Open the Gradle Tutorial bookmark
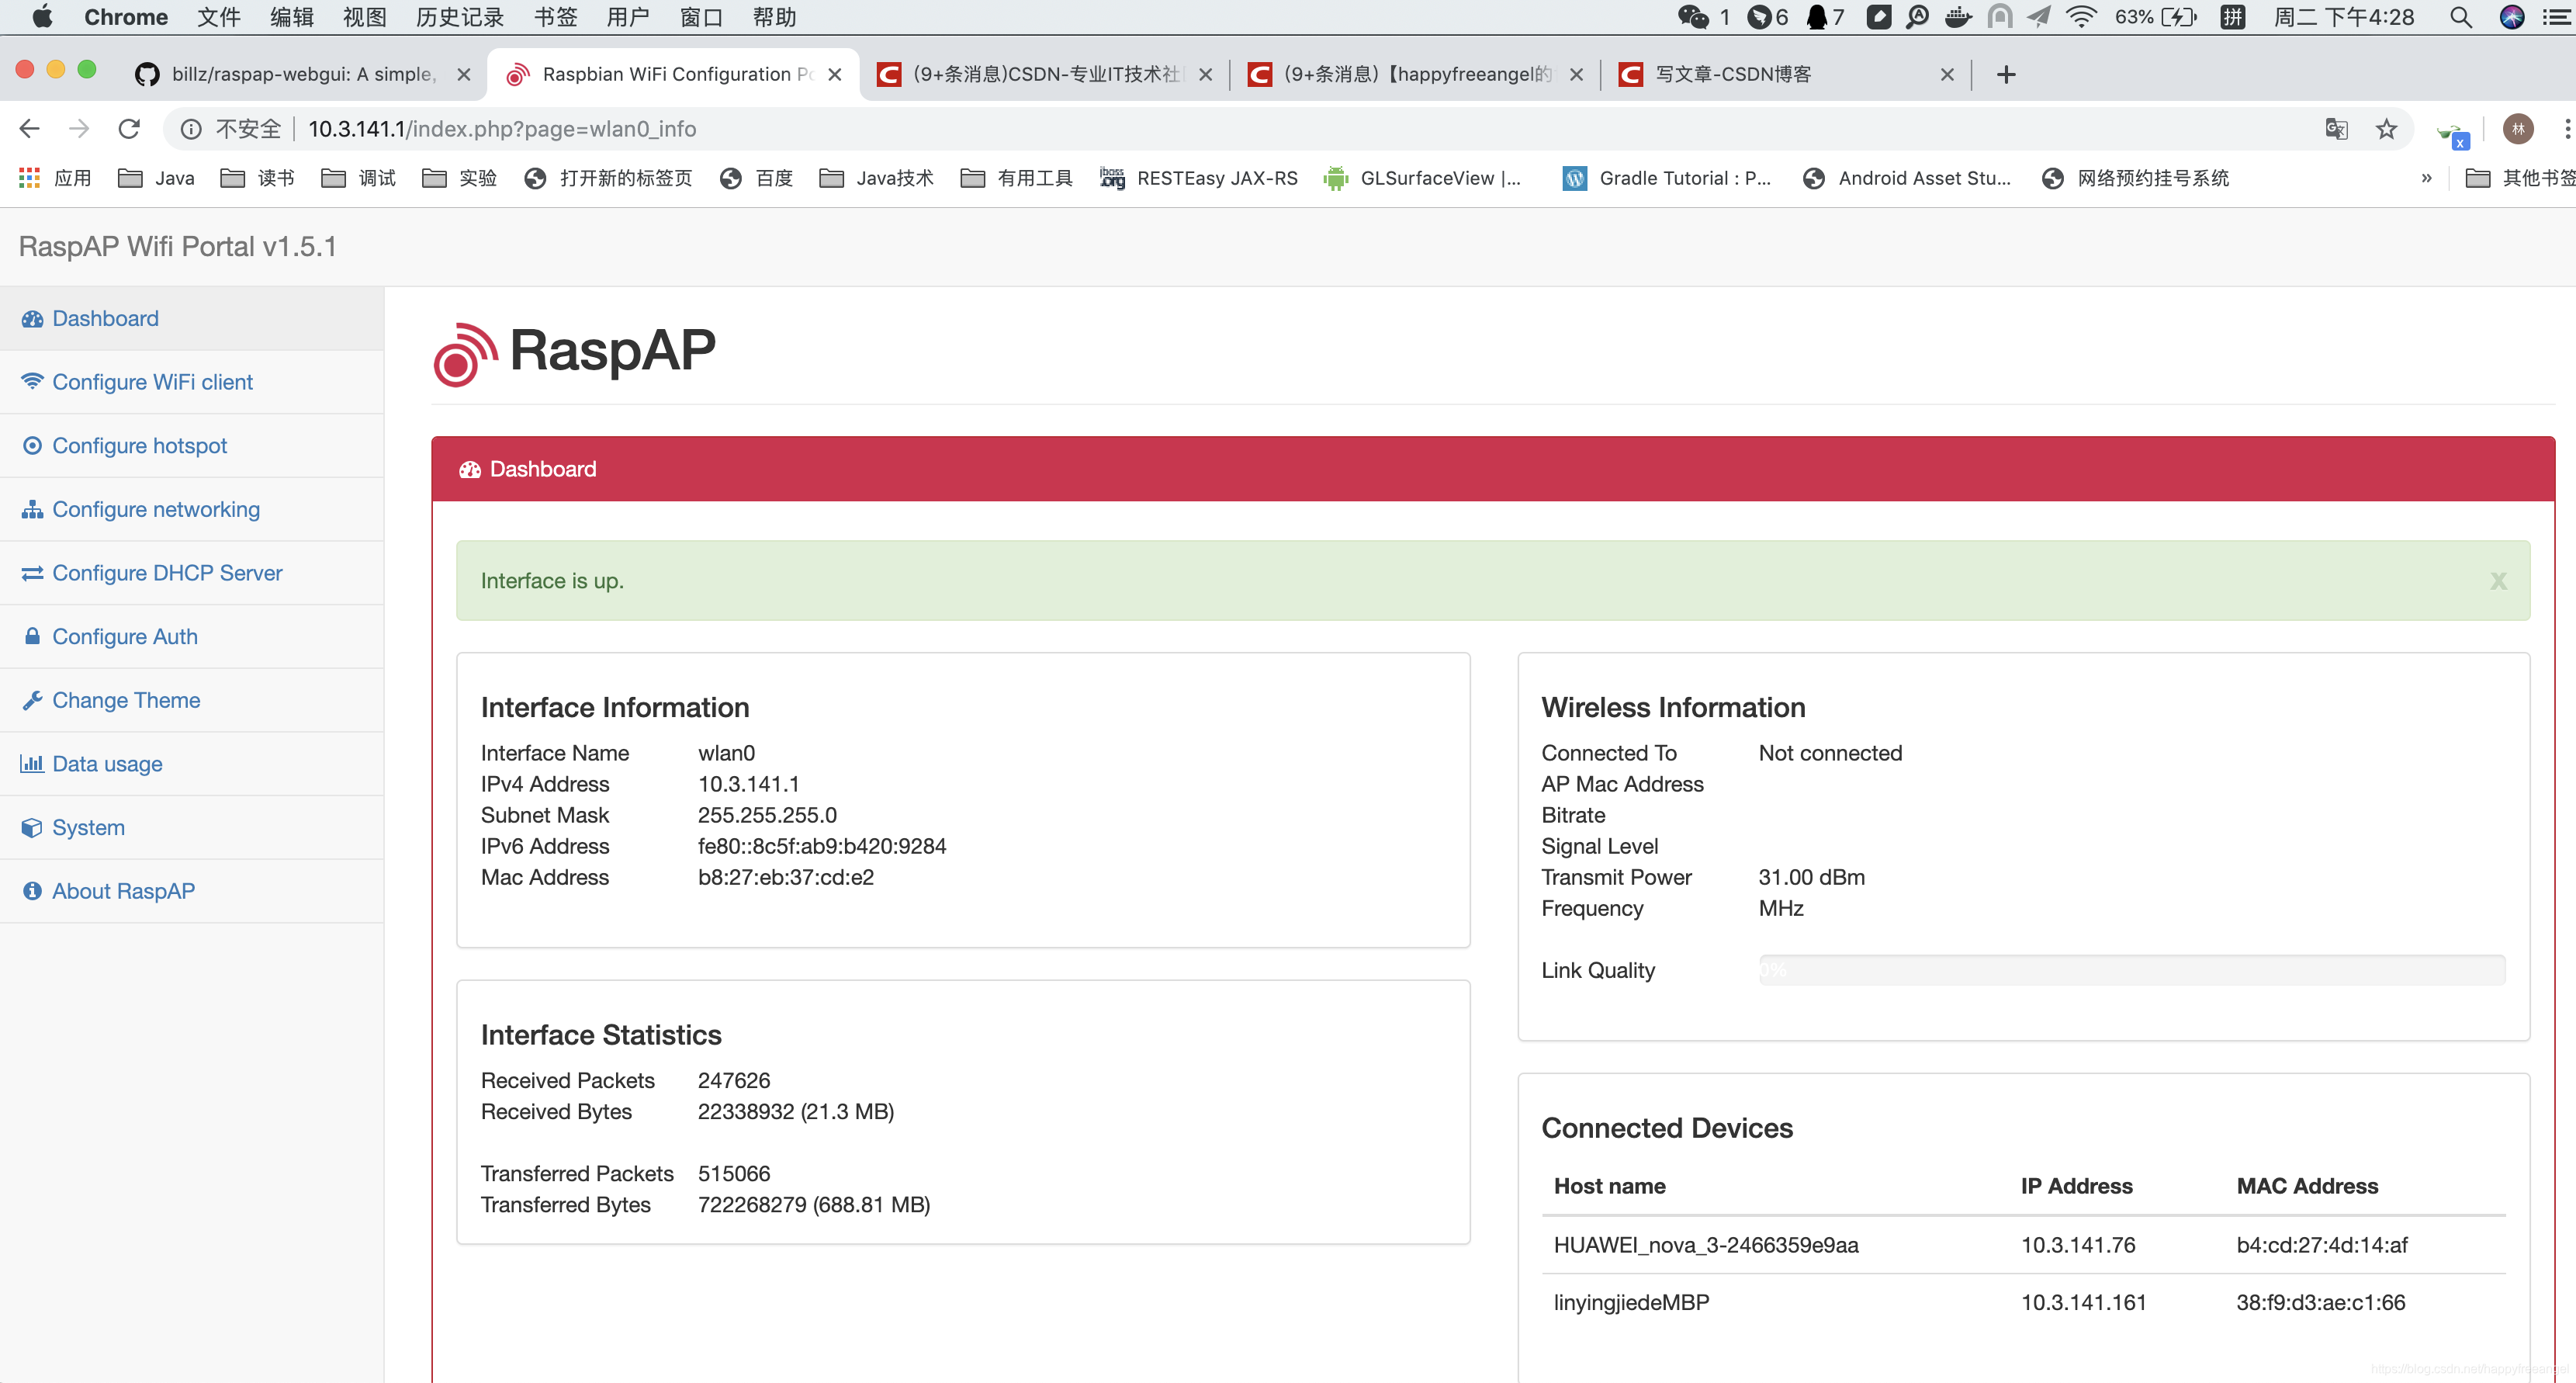This screenshot has width=2576, height=1383. (1666, 178)
